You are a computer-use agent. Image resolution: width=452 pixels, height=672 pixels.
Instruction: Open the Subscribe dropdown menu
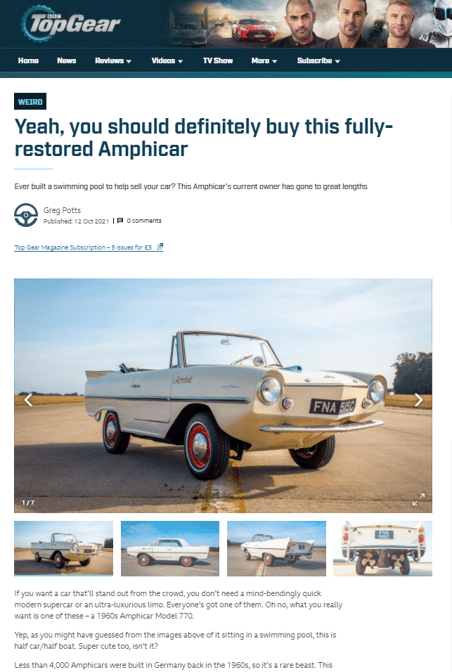tap(318, 61)
